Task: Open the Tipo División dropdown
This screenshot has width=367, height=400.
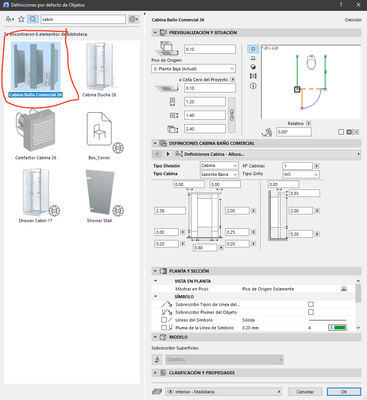Action: point(219,166)
